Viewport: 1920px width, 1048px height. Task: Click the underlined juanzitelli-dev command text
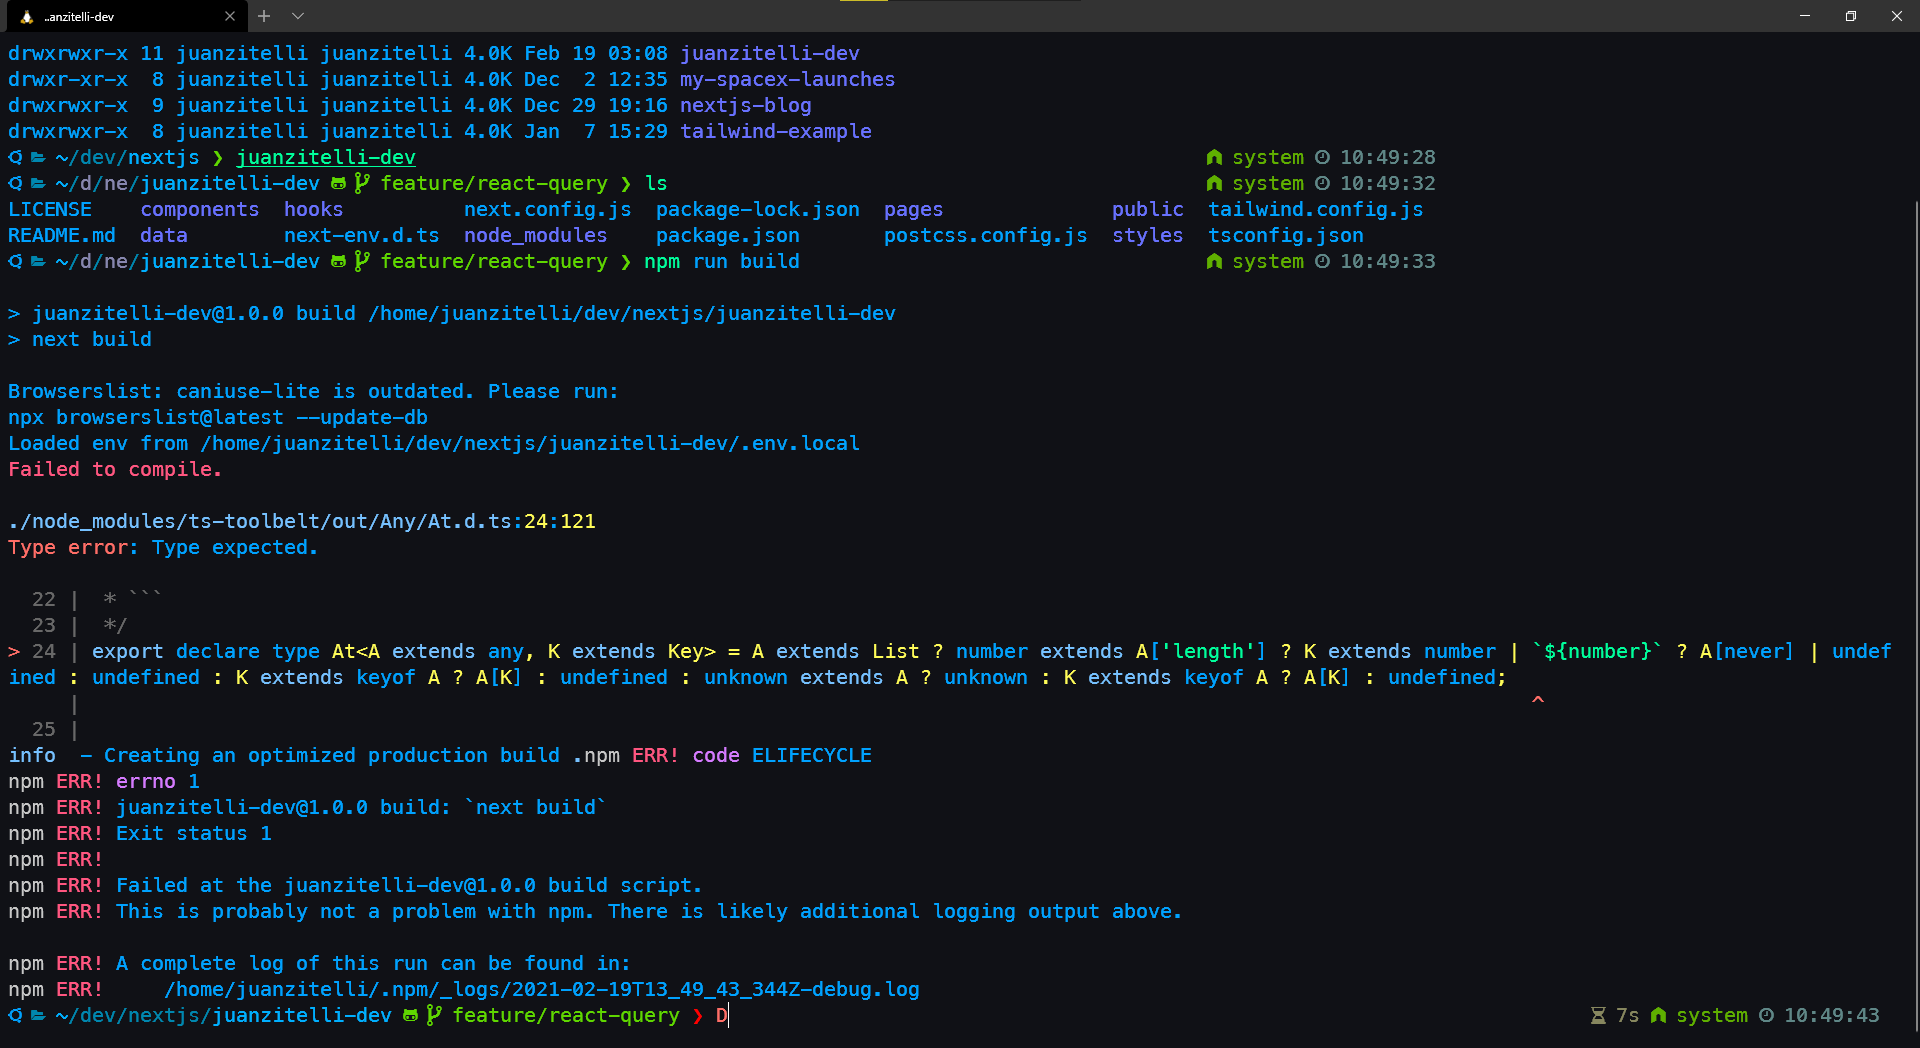tap(325, 157)
